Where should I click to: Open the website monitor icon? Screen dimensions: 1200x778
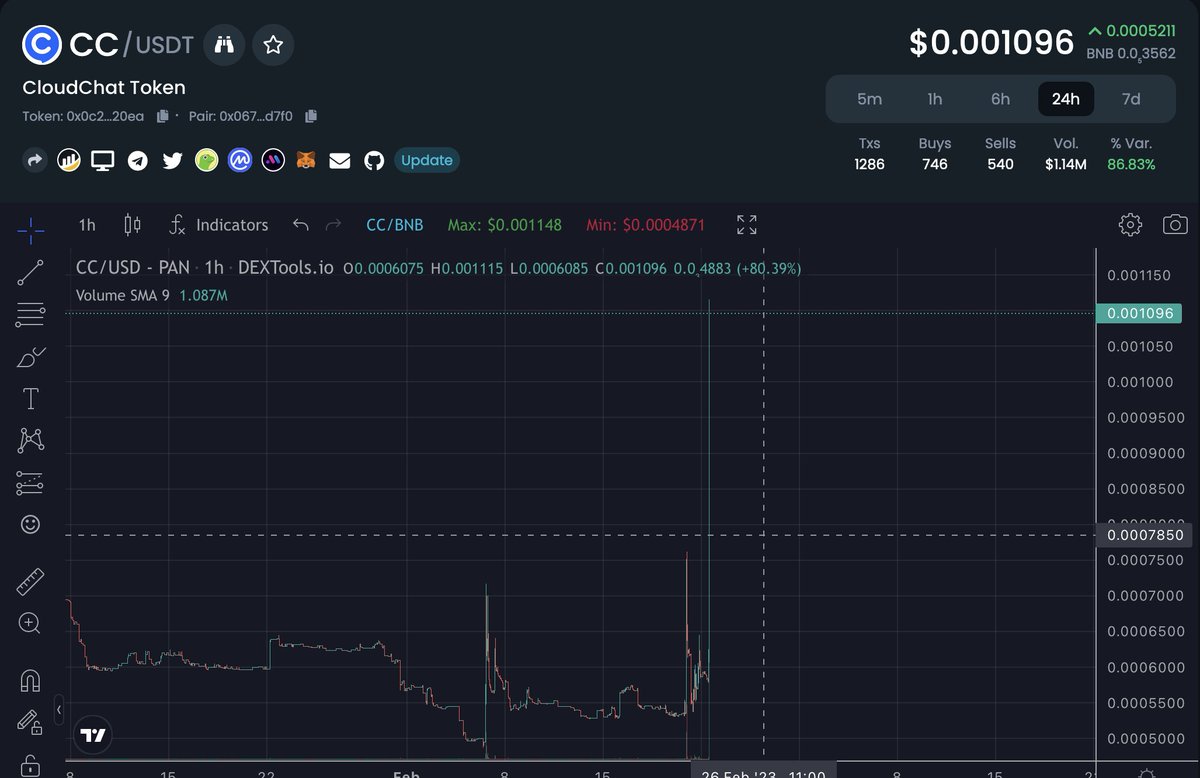tap(102, 160)
